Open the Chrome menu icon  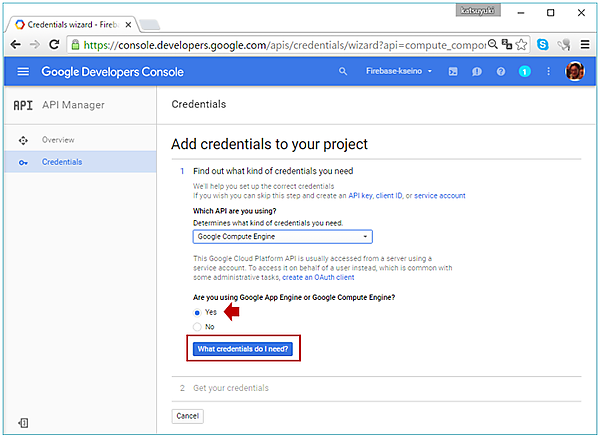click(585, 45)
